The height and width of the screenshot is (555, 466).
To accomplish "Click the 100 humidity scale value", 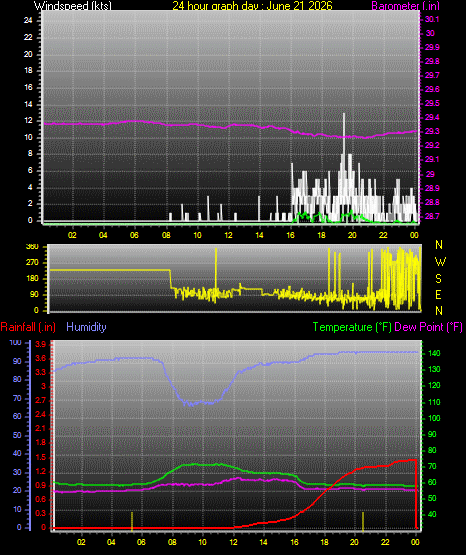I will coord(16,342).
